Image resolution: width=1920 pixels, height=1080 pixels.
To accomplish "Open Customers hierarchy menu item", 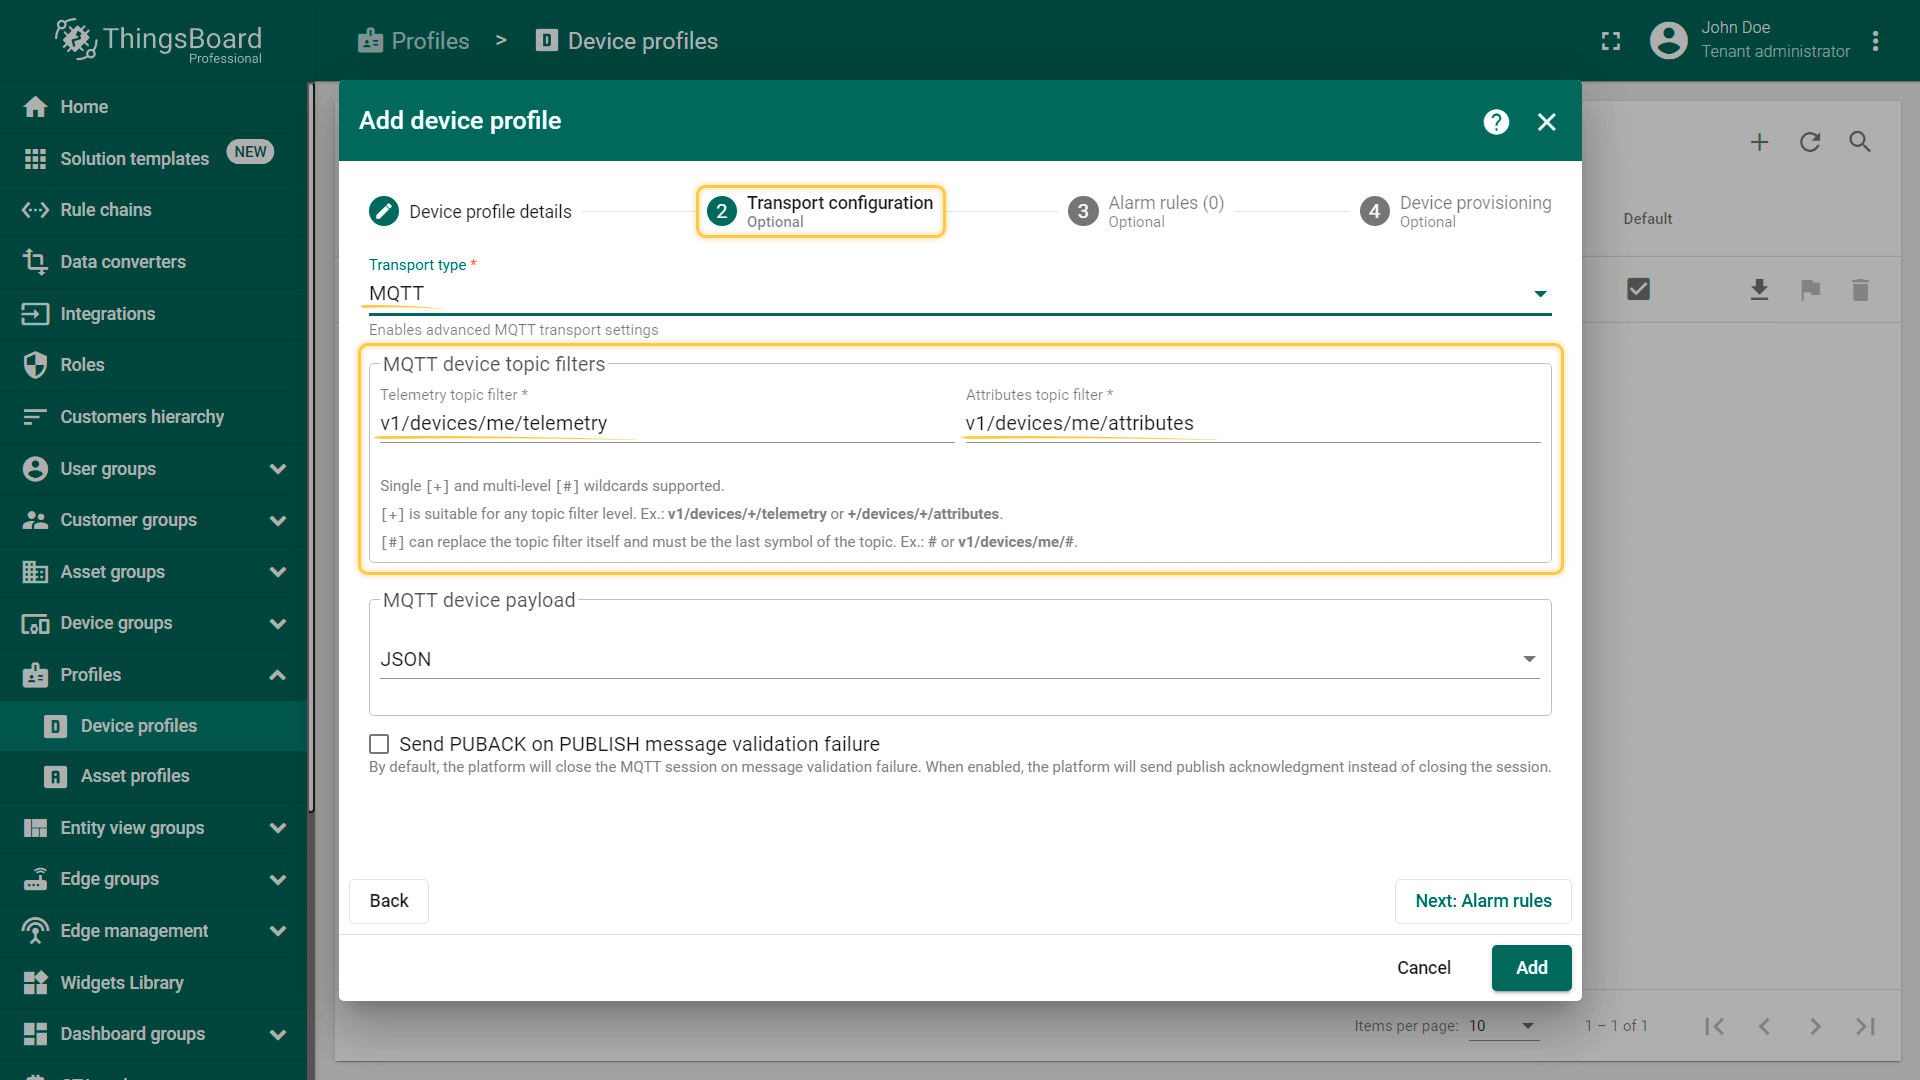I will tap(154, 417).
